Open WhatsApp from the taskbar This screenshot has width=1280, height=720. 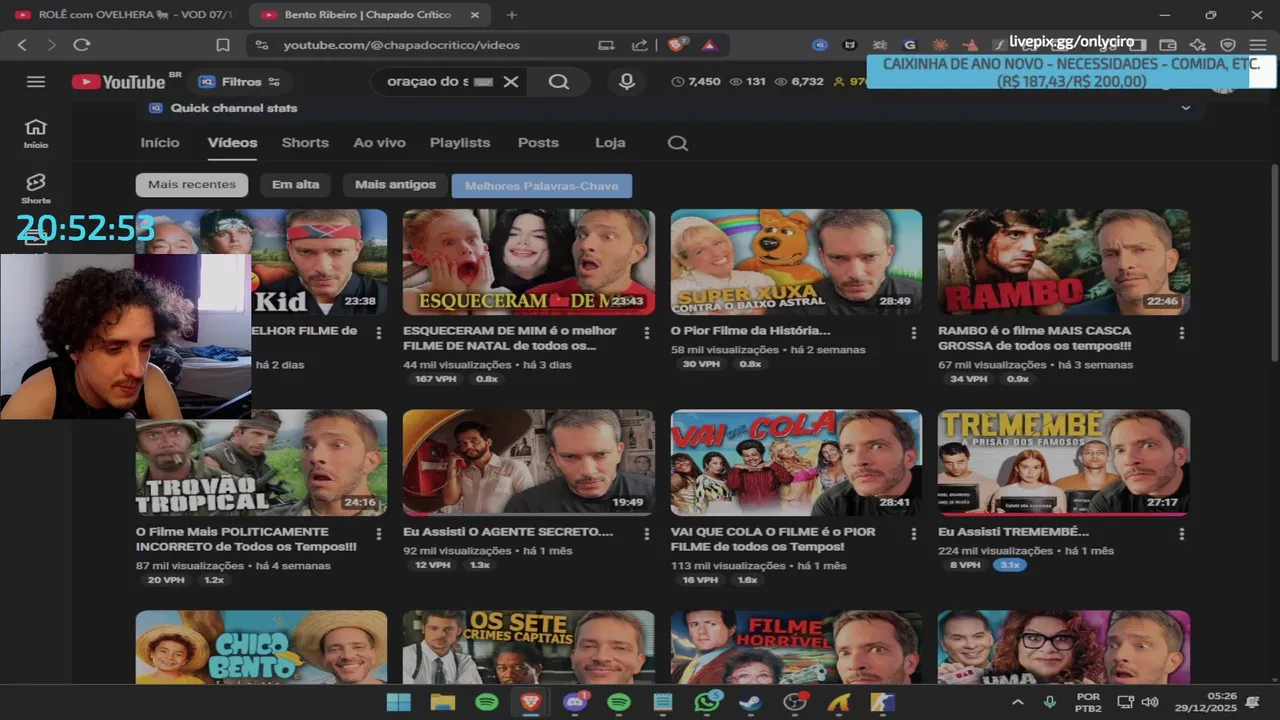[x=707, y=702]
